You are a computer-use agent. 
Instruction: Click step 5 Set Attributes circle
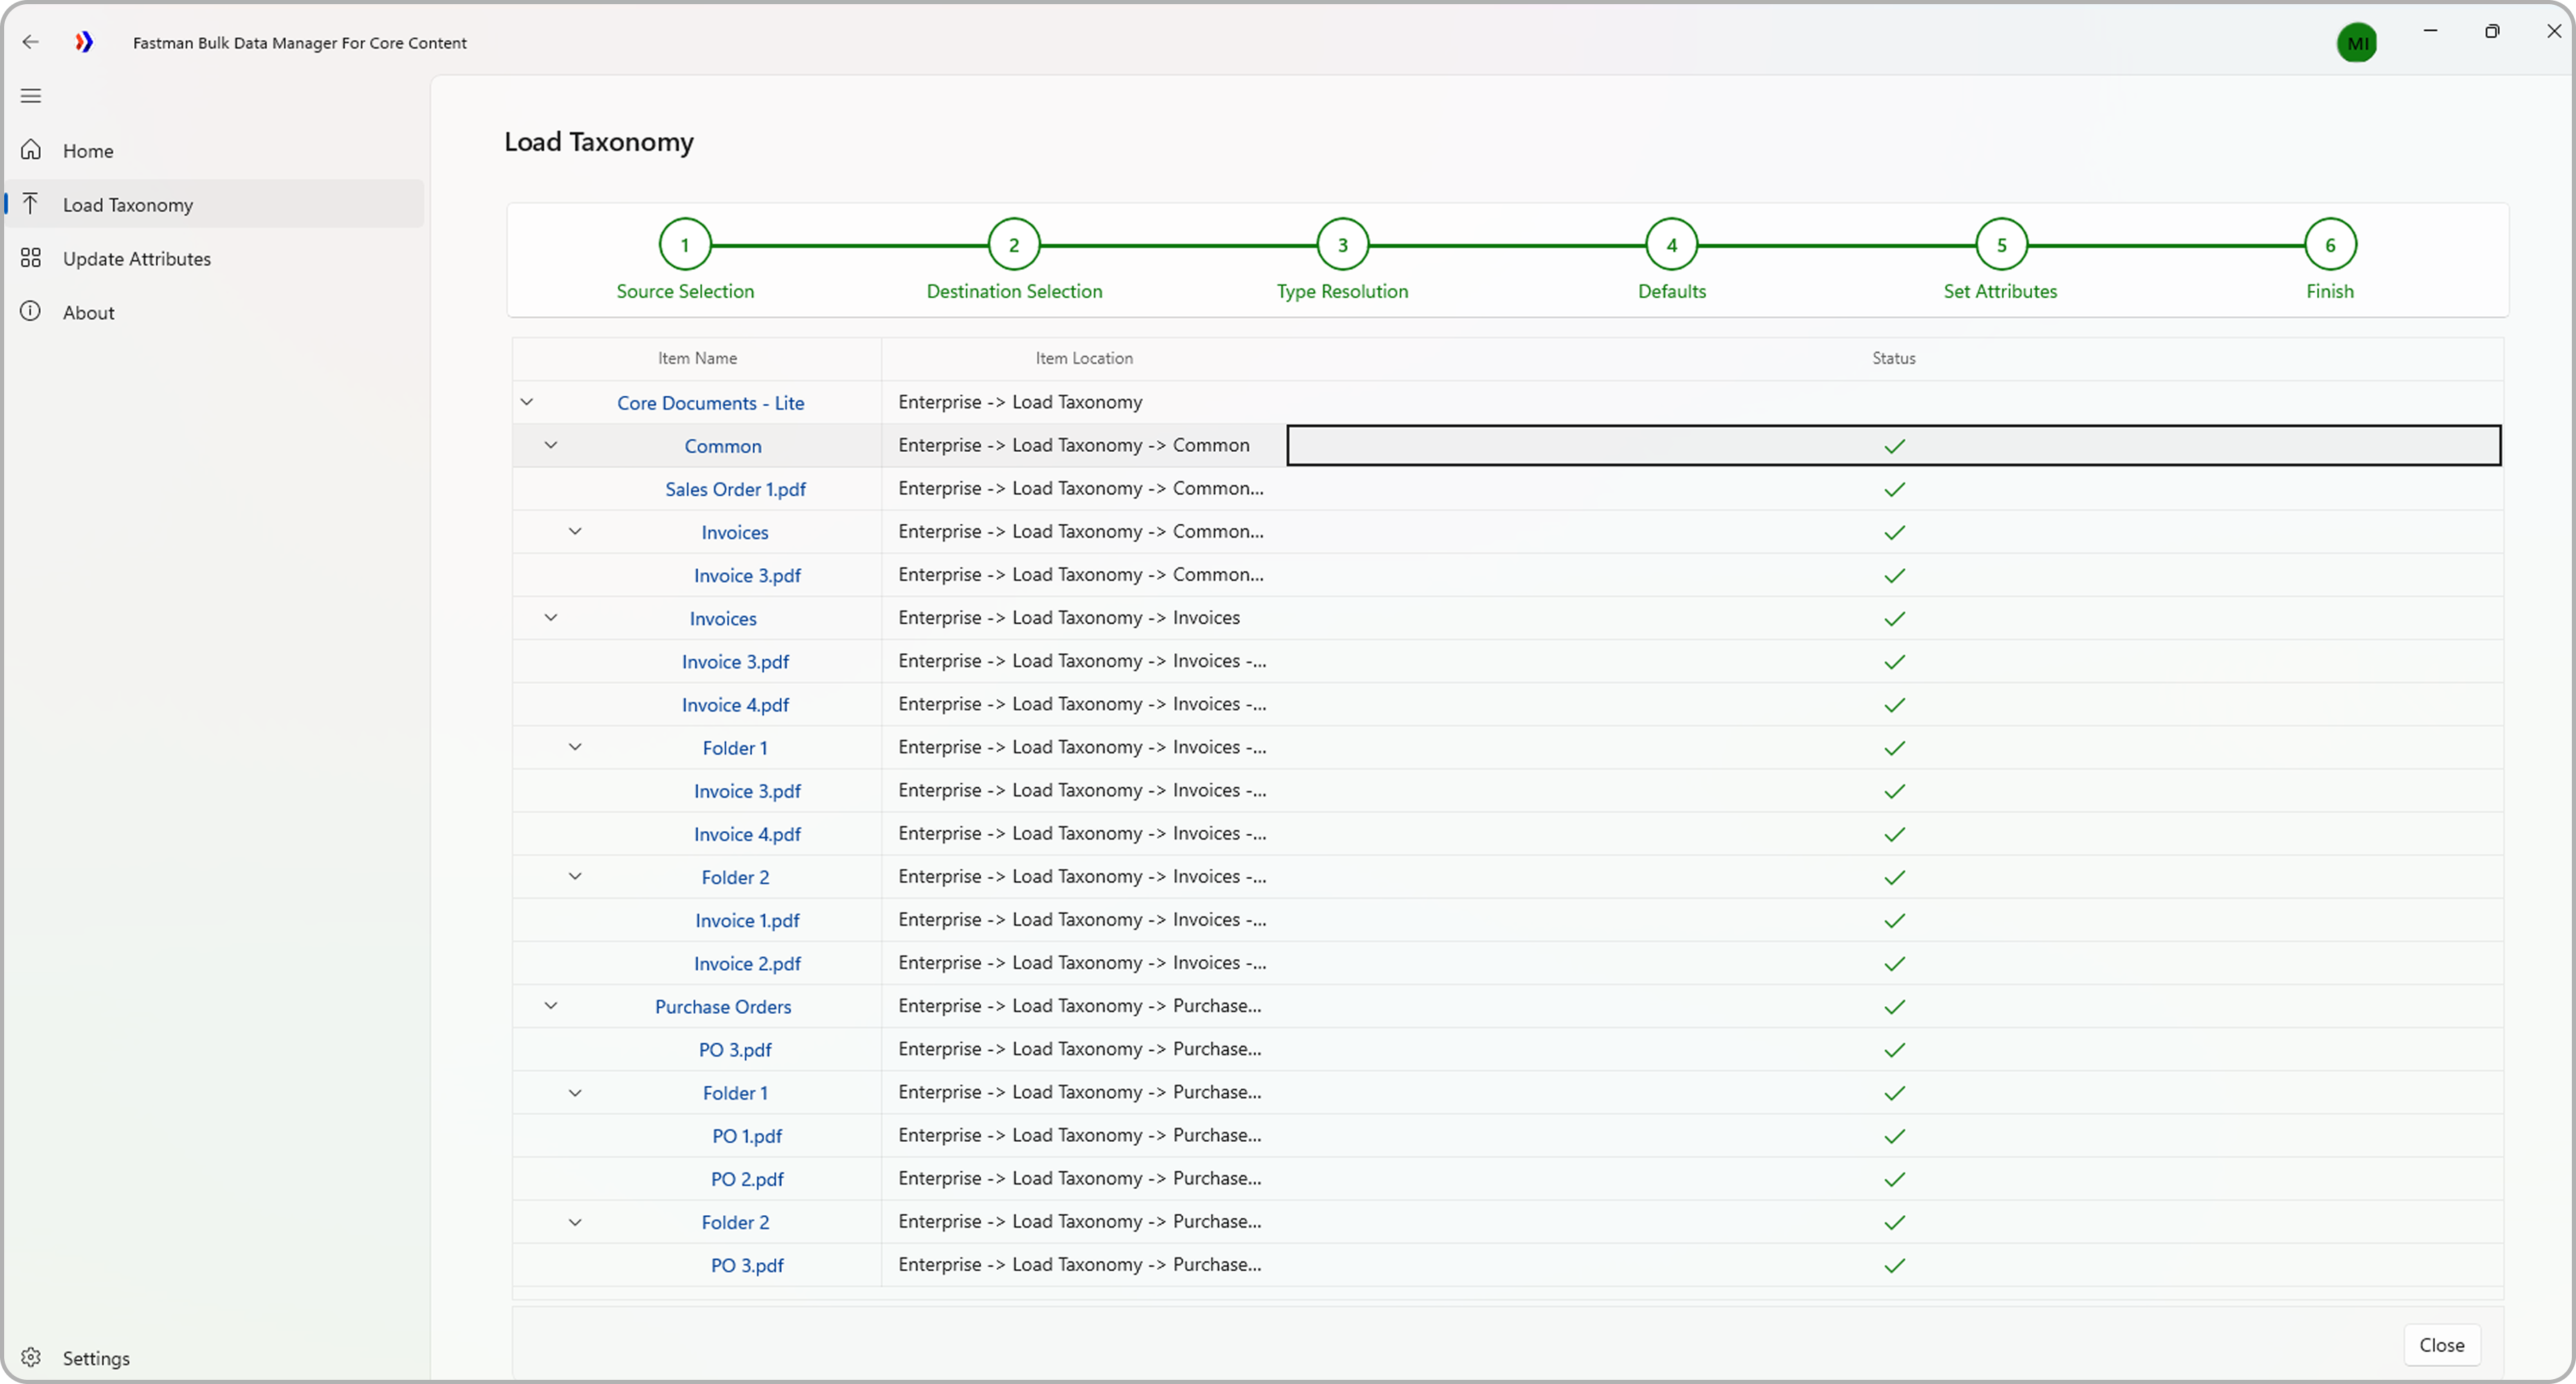pyautogui.click(x=2001, y=245)
